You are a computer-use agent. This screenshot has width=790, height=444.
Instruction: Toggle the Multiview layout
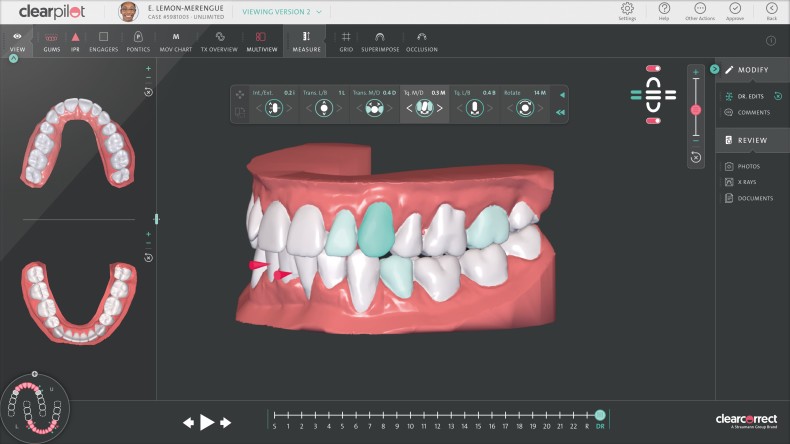click(261, 40)
